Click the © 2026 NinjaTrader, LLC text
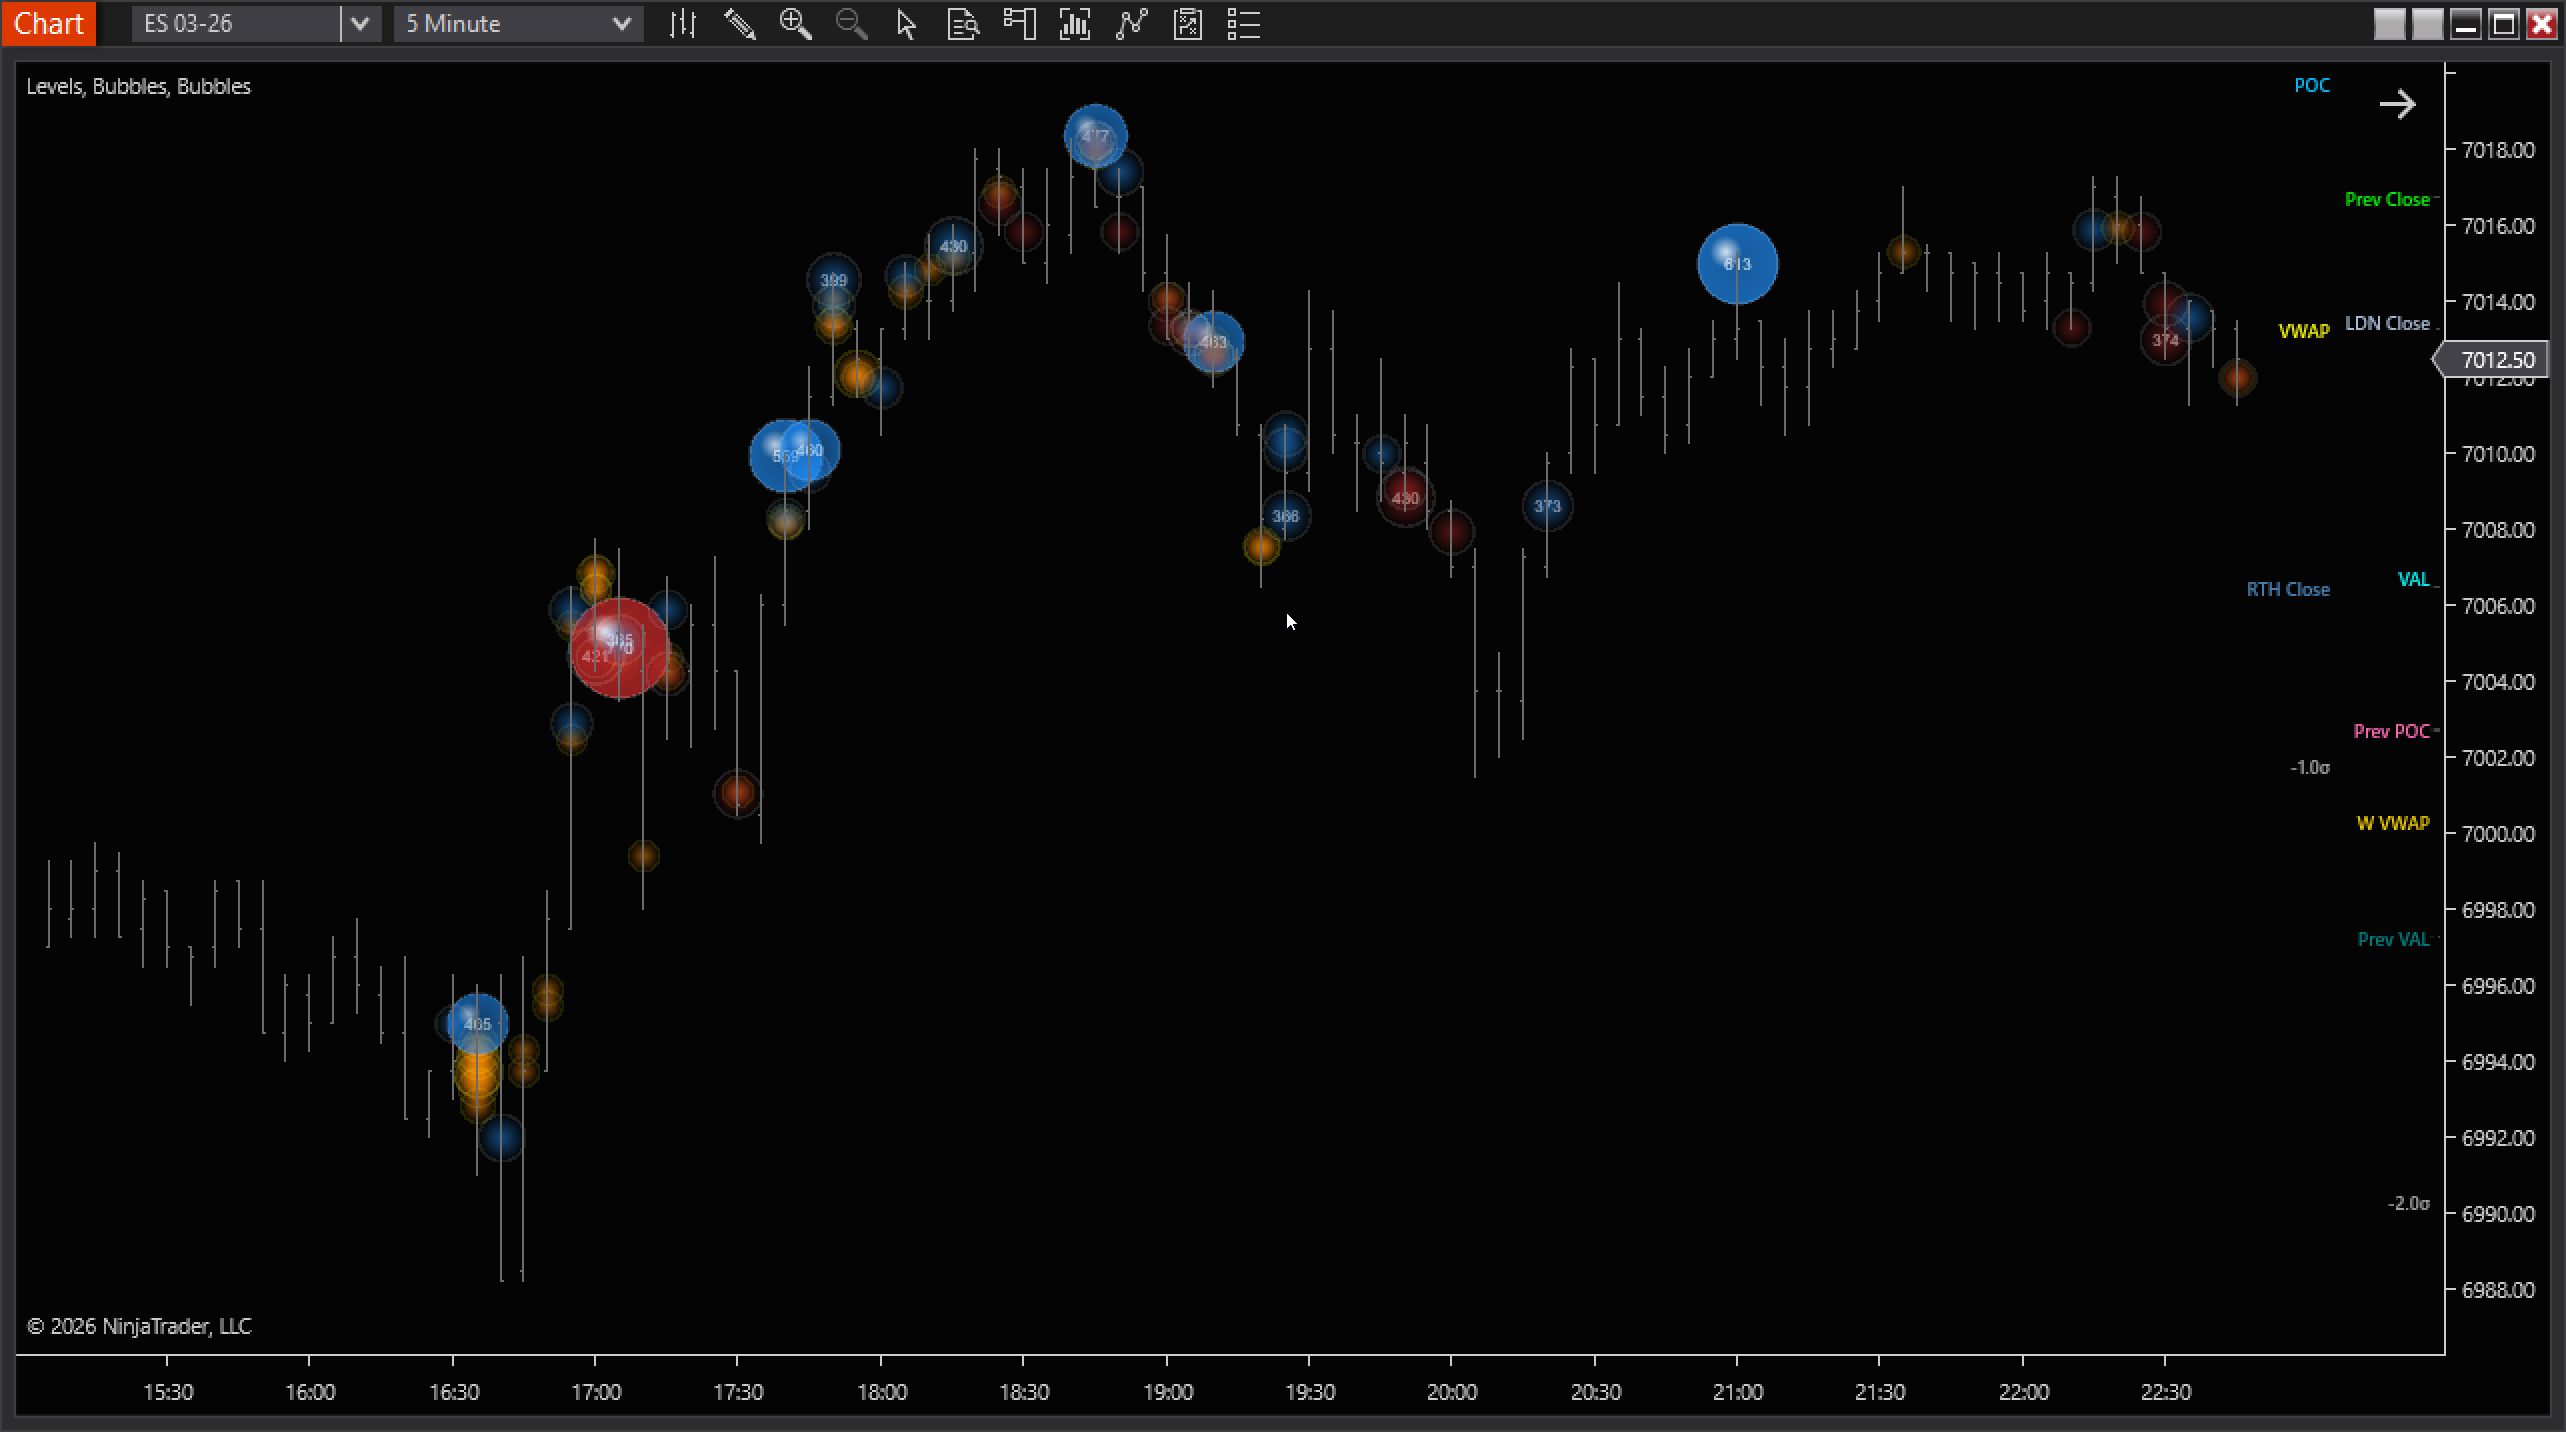This screenshot has height=1432, width=2566. [139, 1326]
